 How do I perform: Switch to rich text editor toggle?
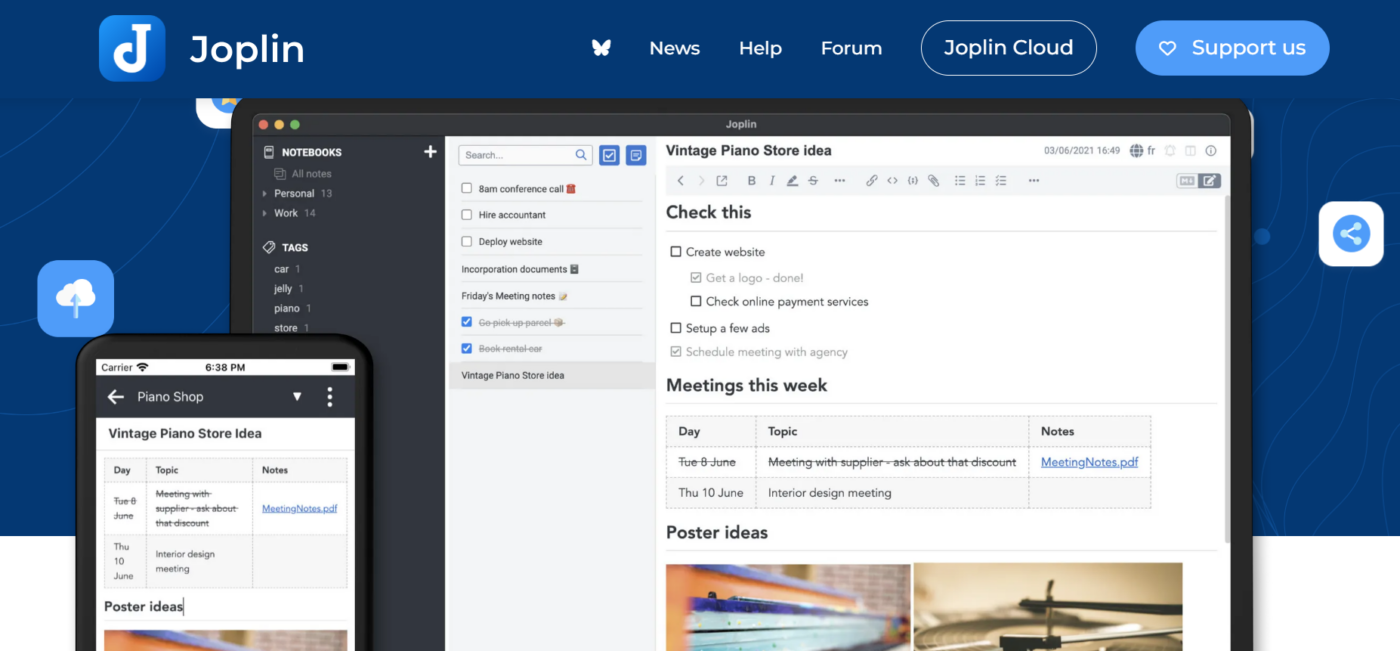point(1210,181)
